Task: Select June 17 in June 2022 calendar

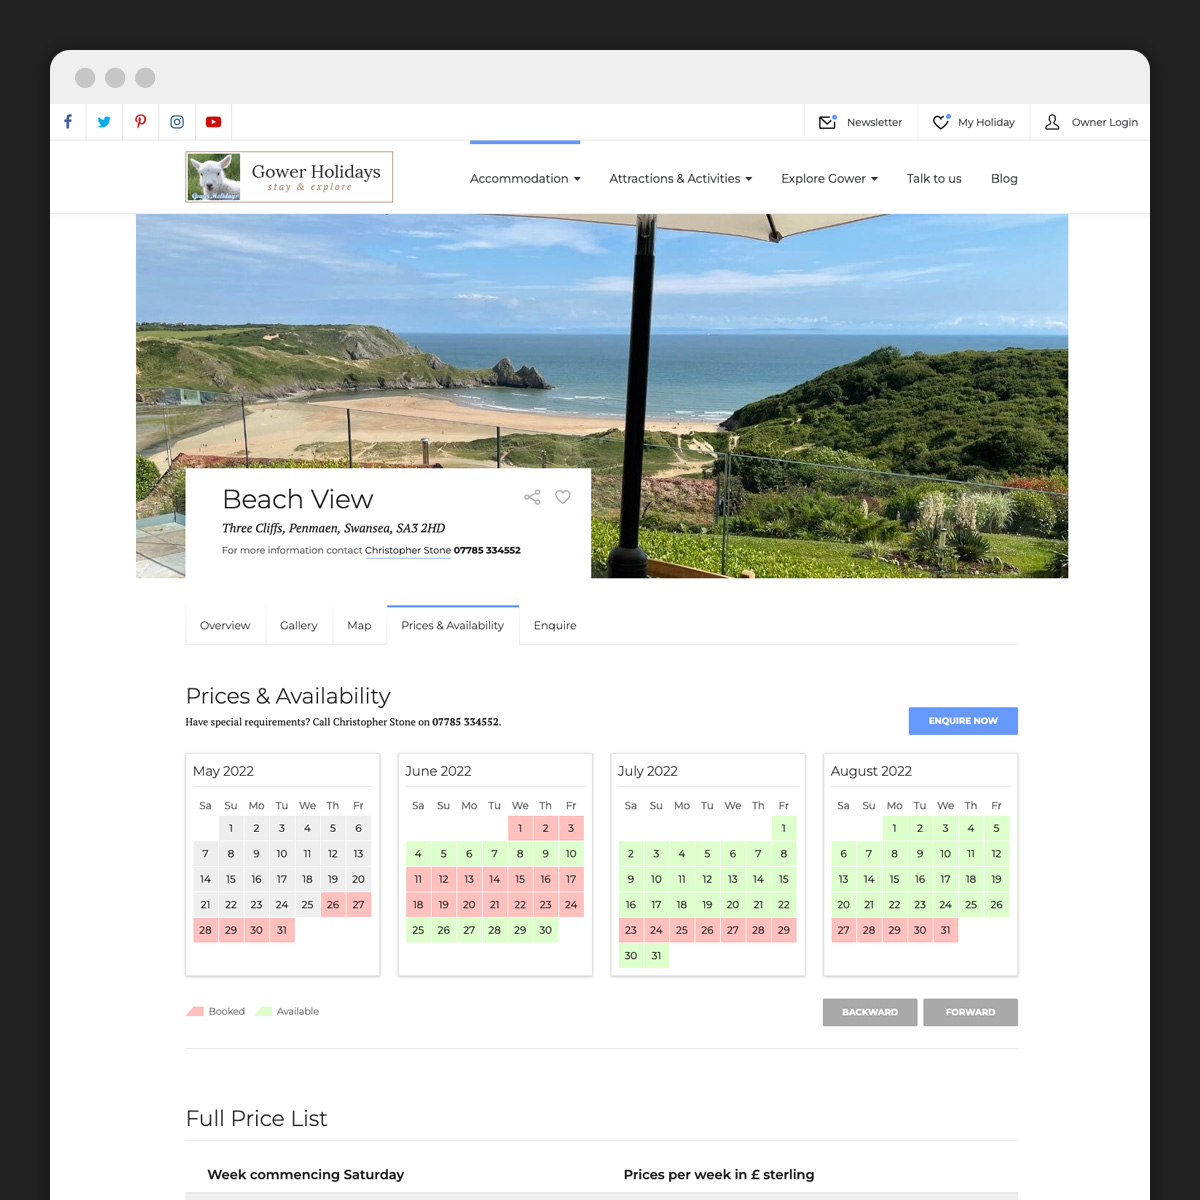Action: pos(571,879)
